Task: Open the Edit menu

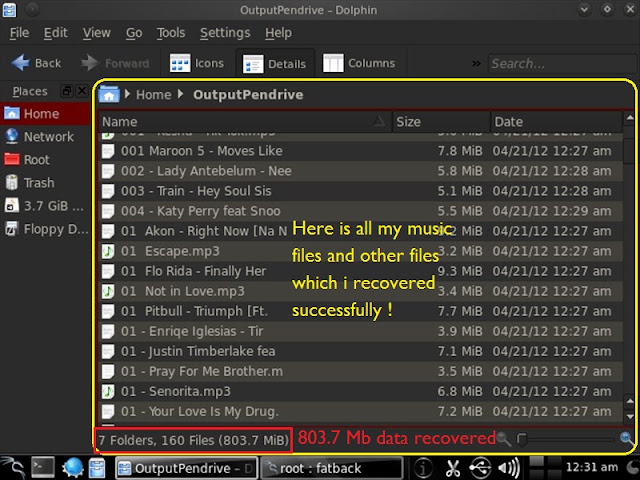Action: pyautogui.click(x=56, y=33)
